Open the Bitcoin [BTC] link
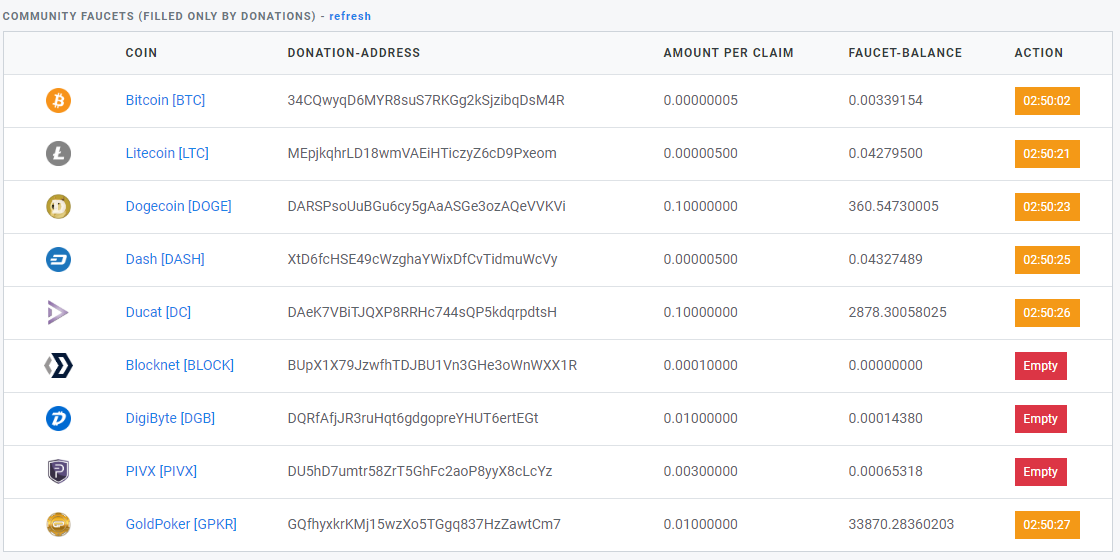The height and width of the screenshot is (560, 1120). [x=165, y=101]
